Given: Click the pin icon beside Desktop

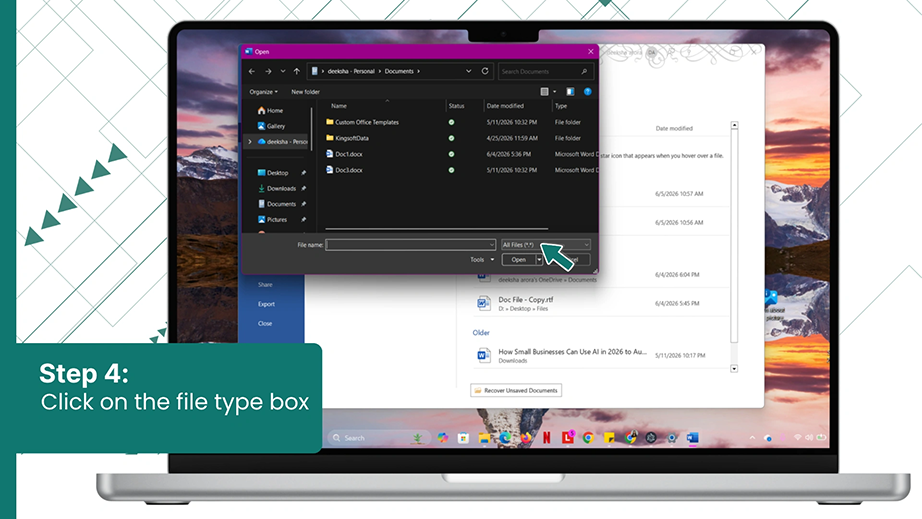Looking at the screenshot, I should click(x=303, y=173).
